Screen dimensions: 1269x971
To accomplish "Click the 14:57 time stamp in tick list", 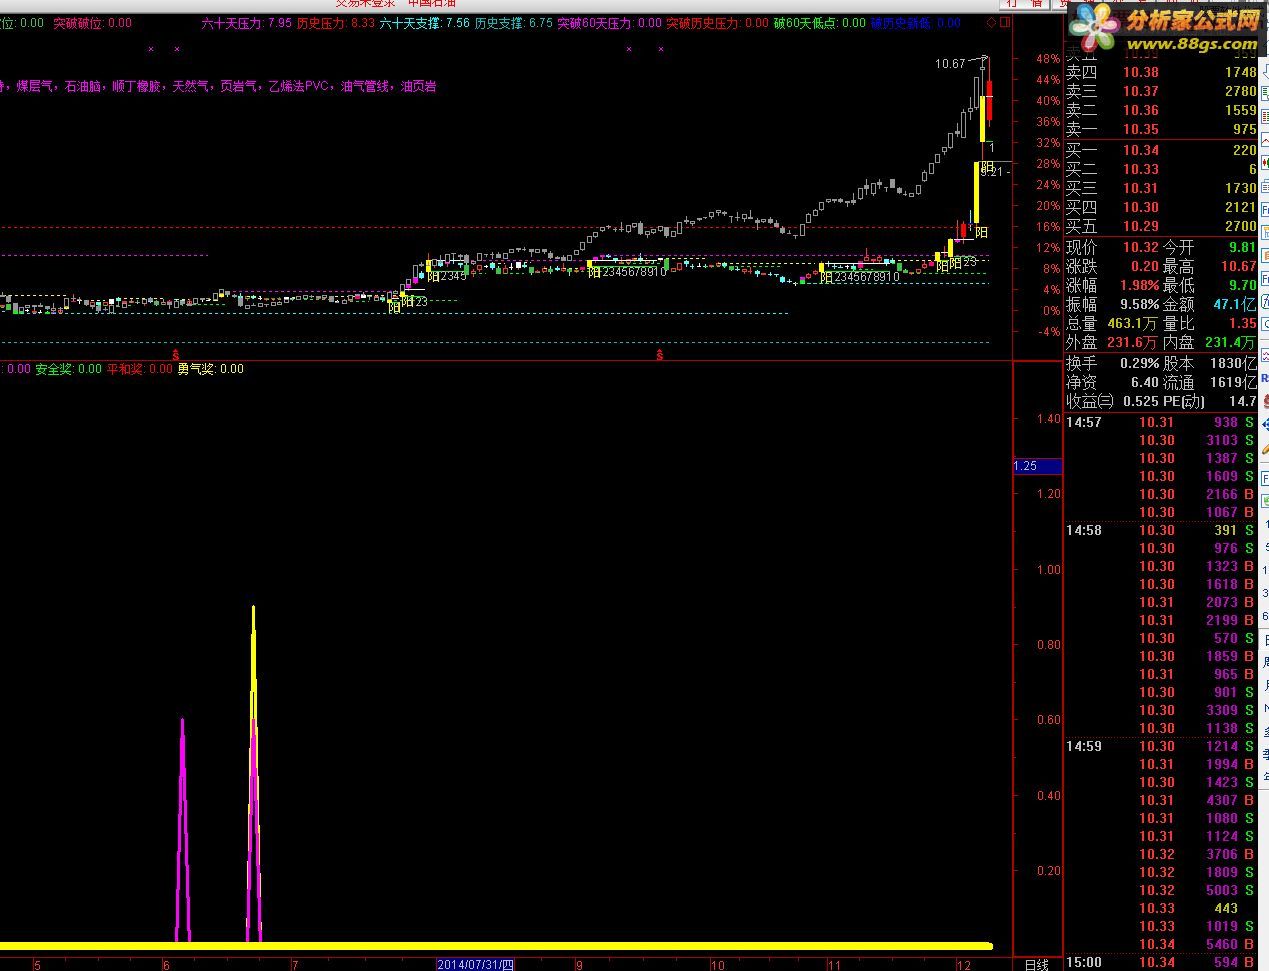I will 1084,422.
